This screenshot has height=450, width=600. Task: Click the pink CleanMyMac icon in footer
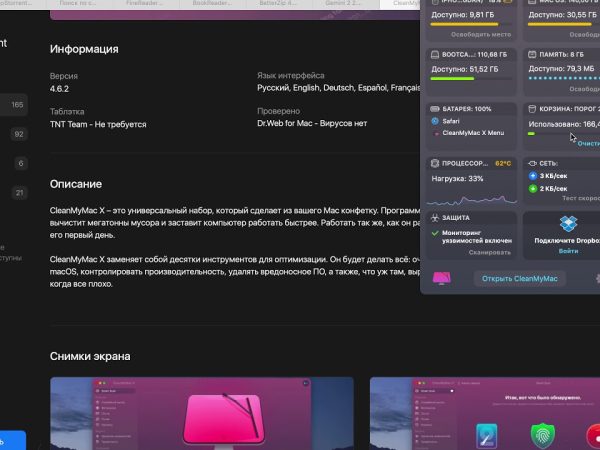pyautogui.click(x=440, y=279)
